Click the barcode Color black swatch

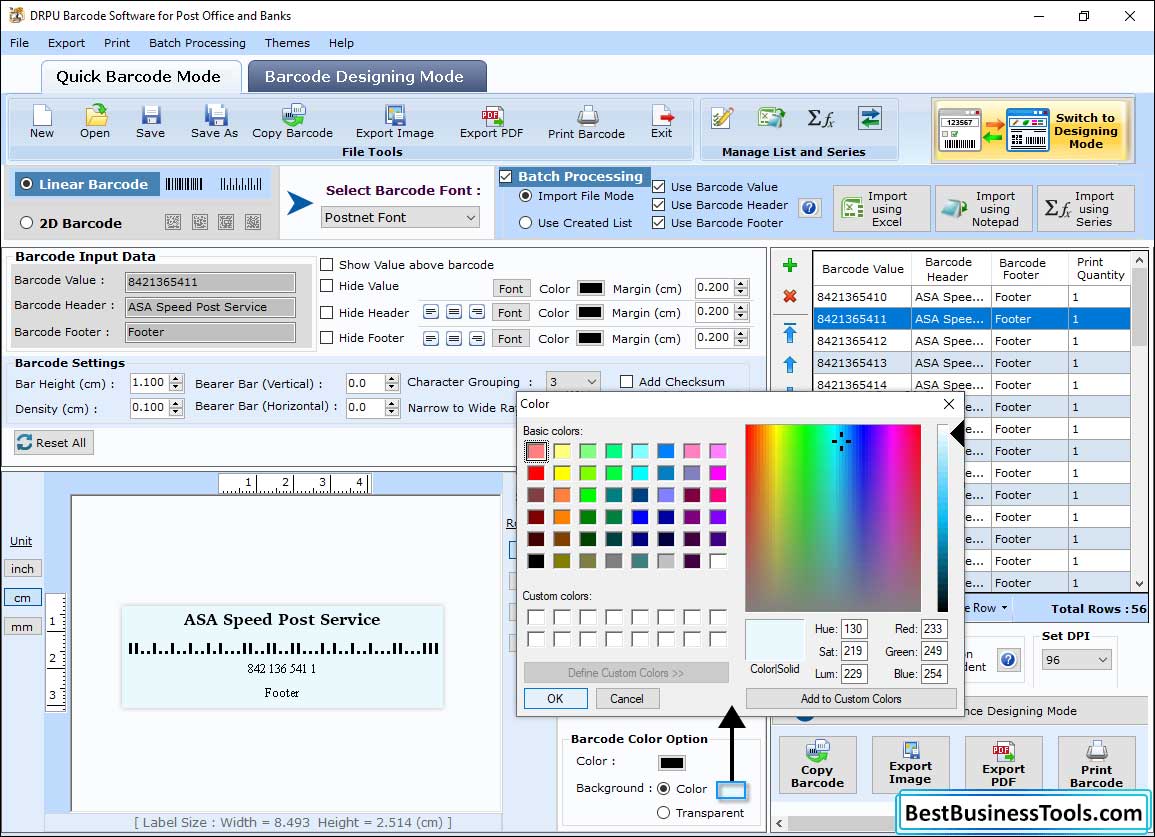coord(672,763)
